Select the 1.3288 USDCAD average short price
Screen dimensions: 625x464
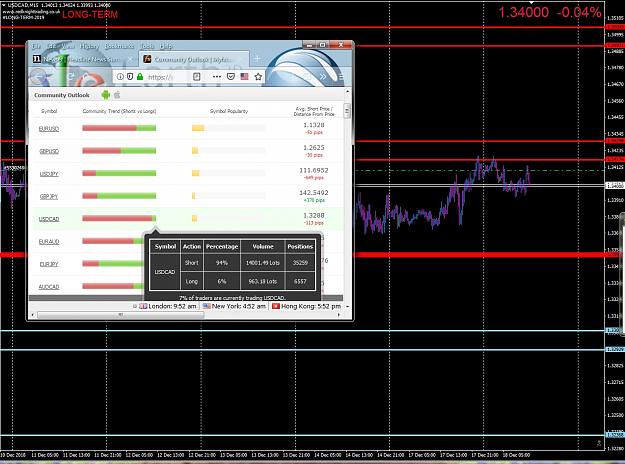tap(314, 215)
